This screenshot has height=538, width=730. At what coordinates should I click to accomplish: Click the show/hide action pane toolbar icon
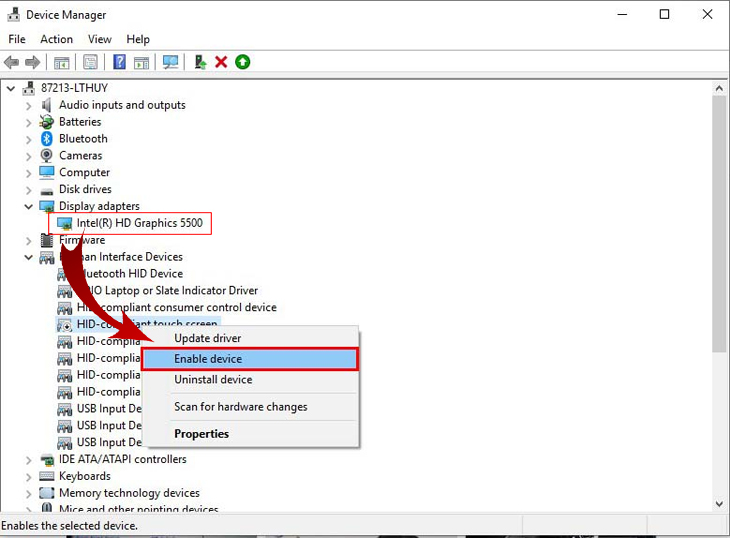pos(141,62)
